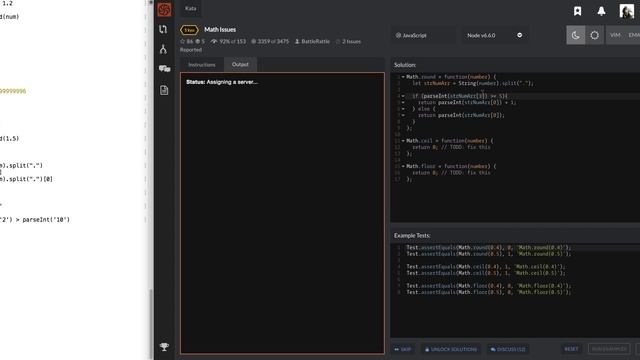The image size is (640, 360).
Task: Collapse the Math.ceil function fold arrow
Action: [x=403, y=141]
